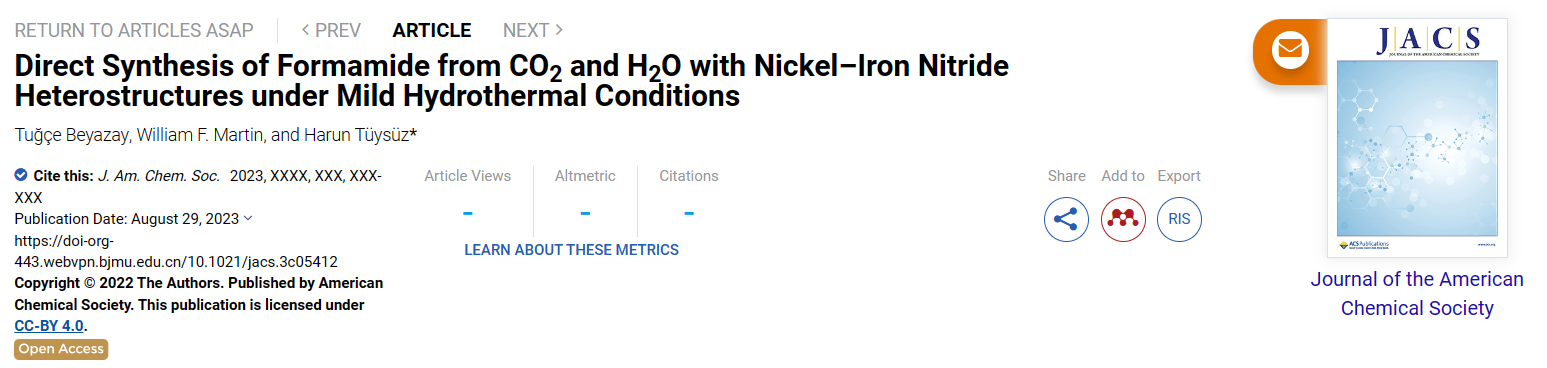1547x368 pixels.
Task: Click author name William F. Martin
Action: click(x=187, y=135)
